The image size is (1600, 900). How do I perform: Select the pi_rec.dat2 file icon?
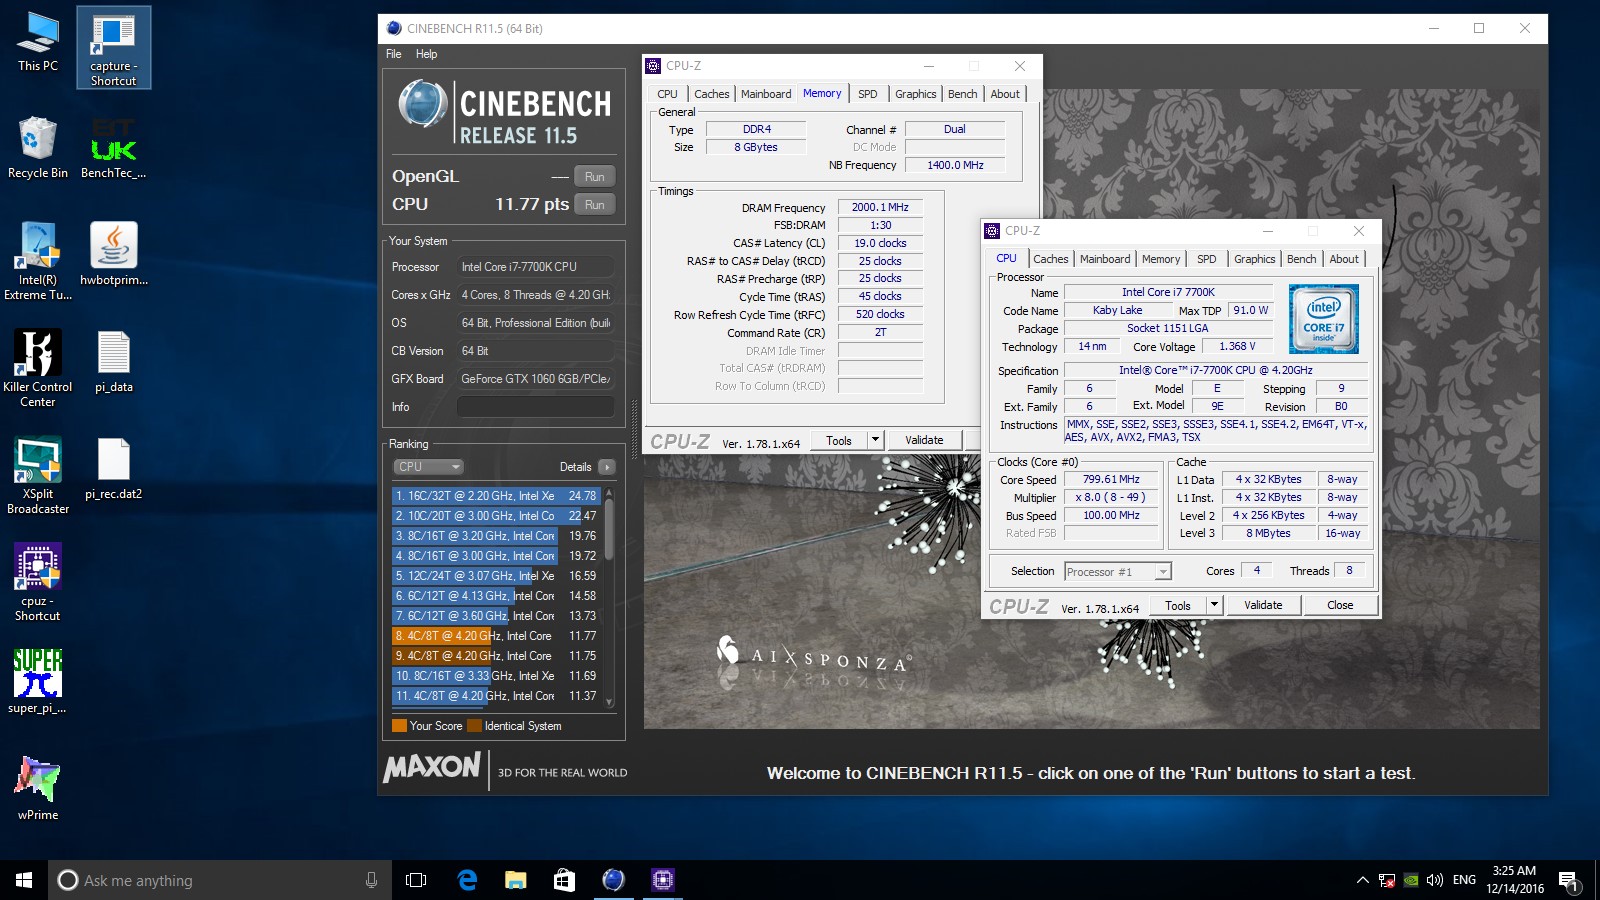pos(114,468)
